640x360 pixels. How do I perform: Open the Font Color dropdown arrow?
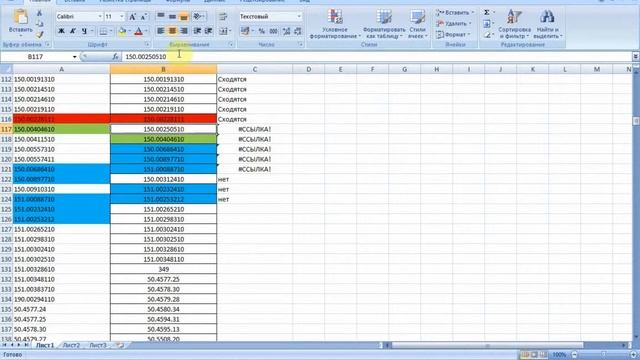coord(146,31)
